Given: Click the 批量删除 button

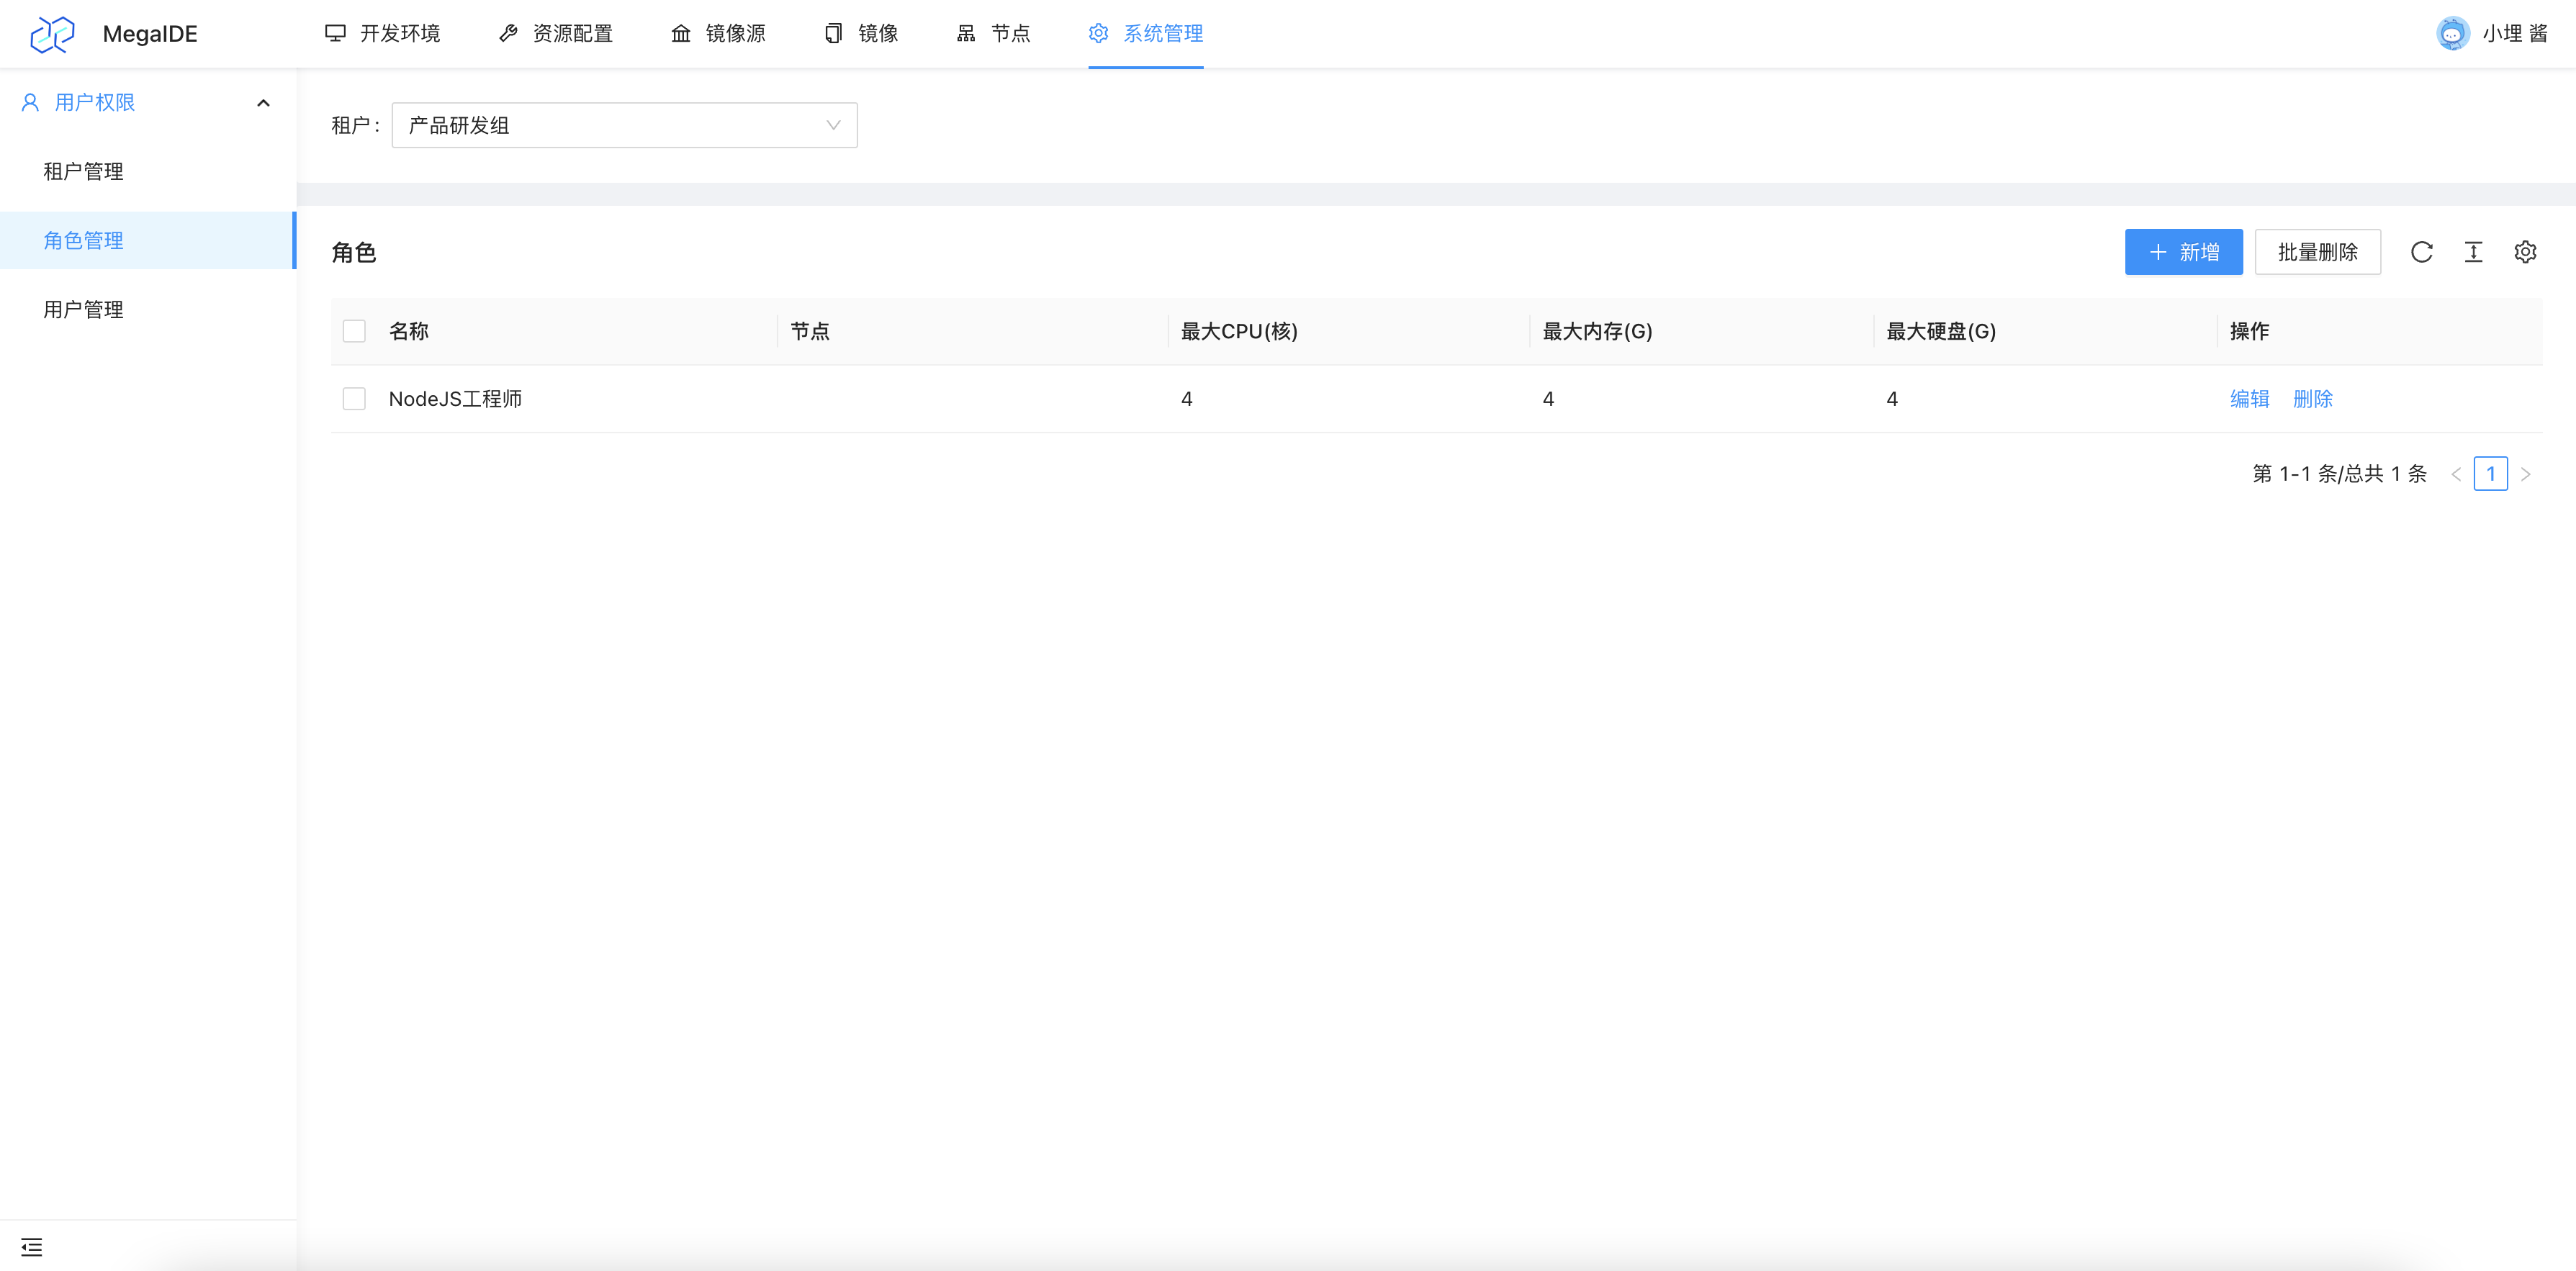Looking at the screenshot, I should coord(2317,252).
